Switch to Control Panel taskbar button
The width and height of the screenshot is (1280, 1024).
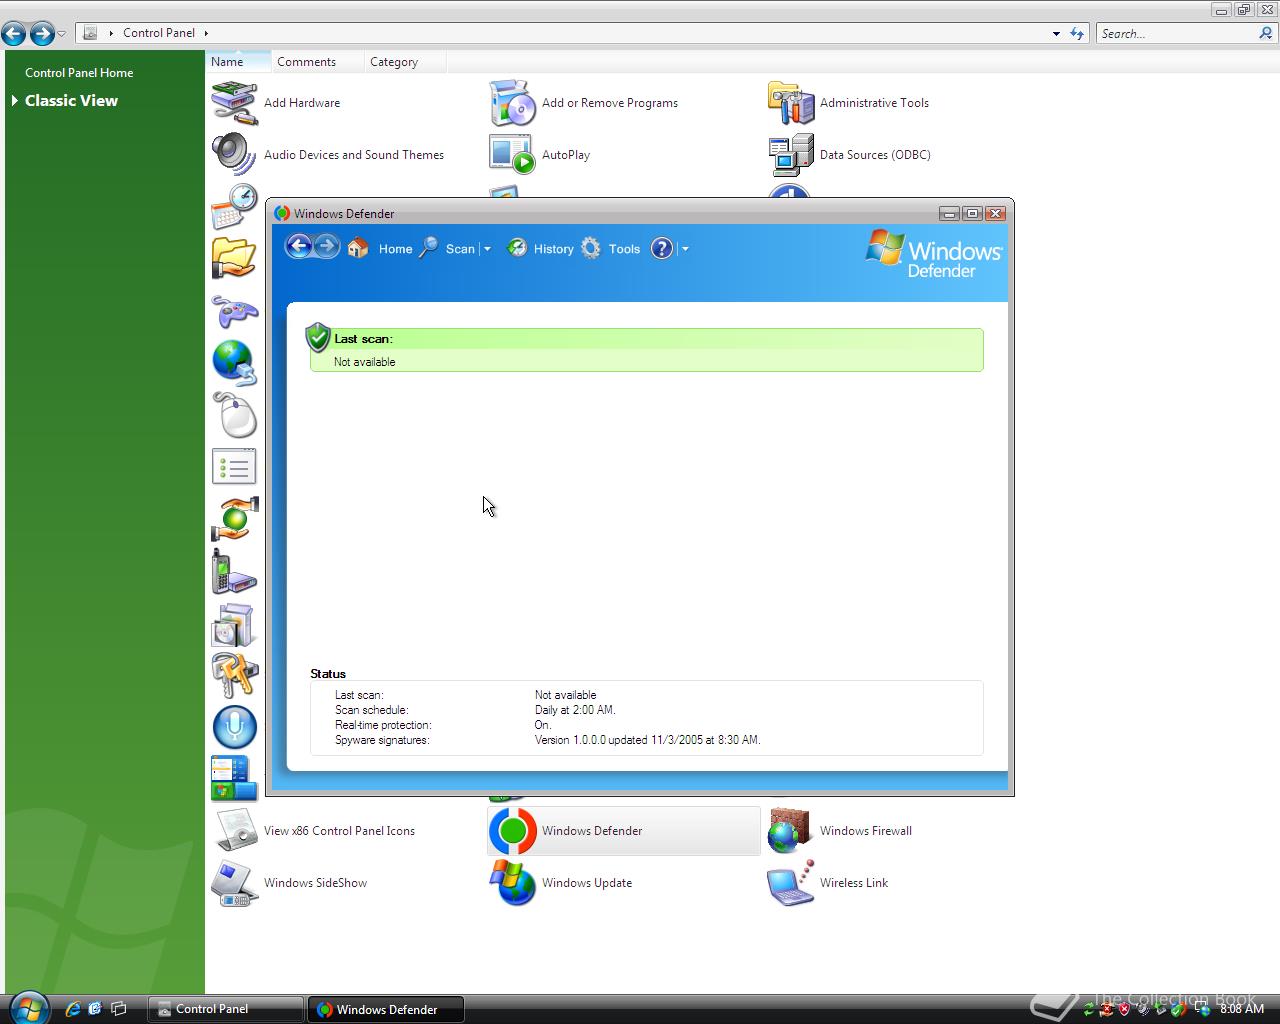click(x=225, y=1009)
